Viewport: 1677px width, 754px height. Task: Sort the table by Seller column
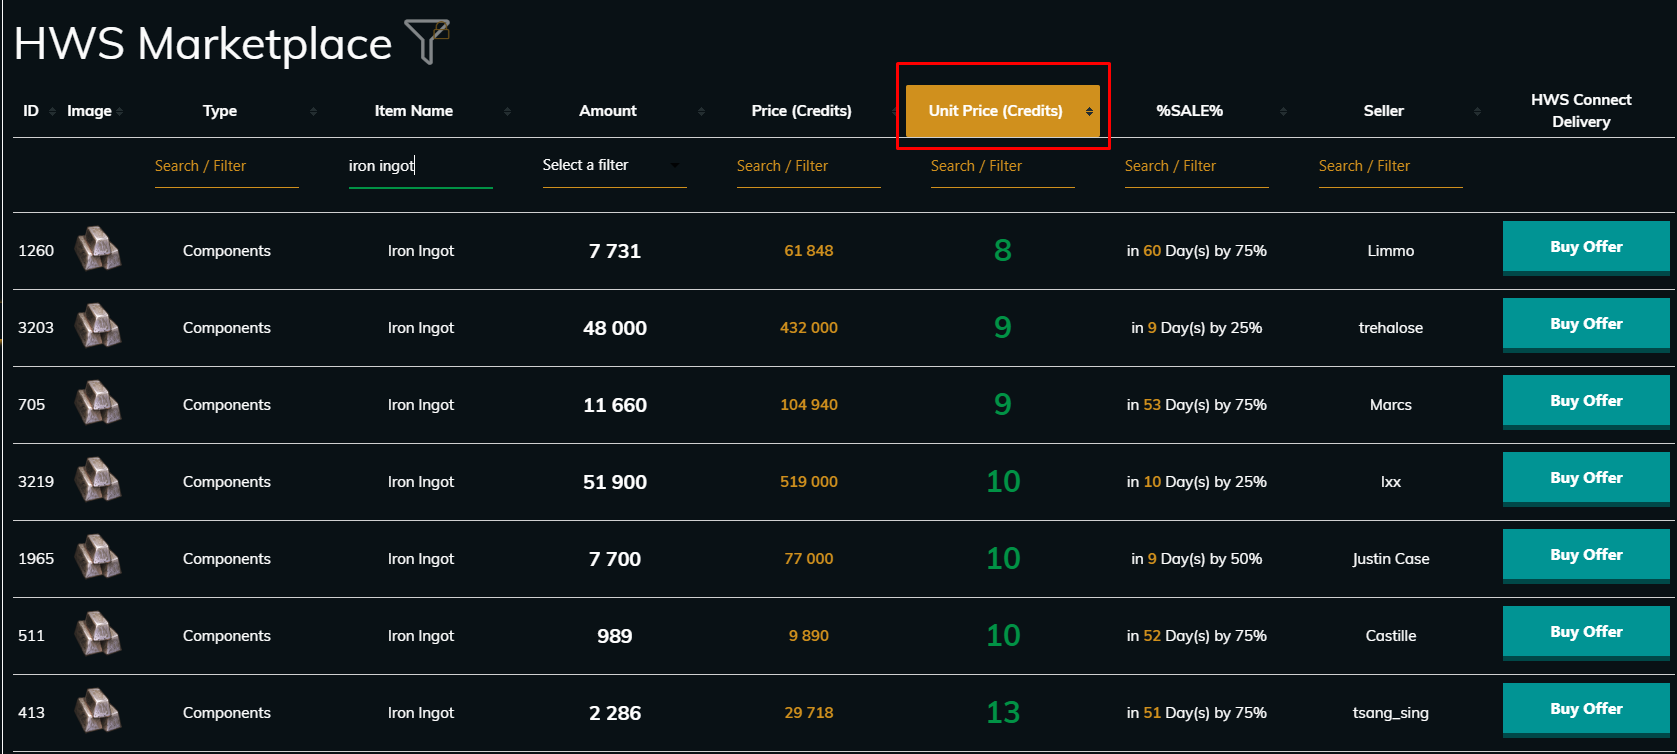pos(1383,111)
